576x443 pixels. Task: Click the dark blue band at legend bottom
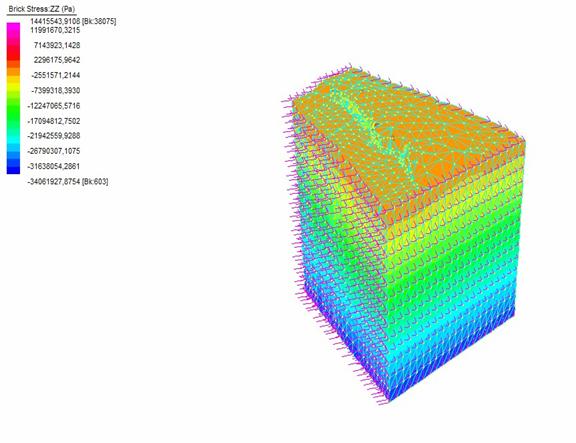[x=13, y=170]
